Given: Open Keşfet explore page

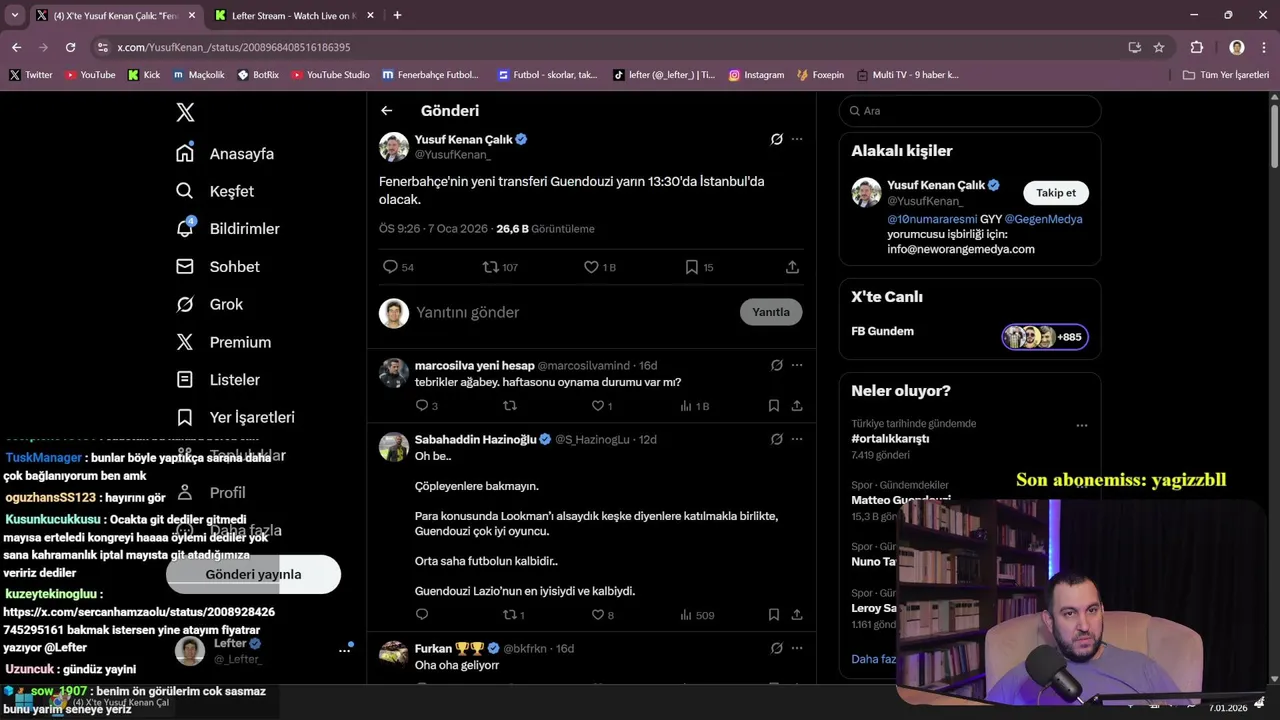Looking at the screenshot, I should pyautogui.click(x=215, y=191).
